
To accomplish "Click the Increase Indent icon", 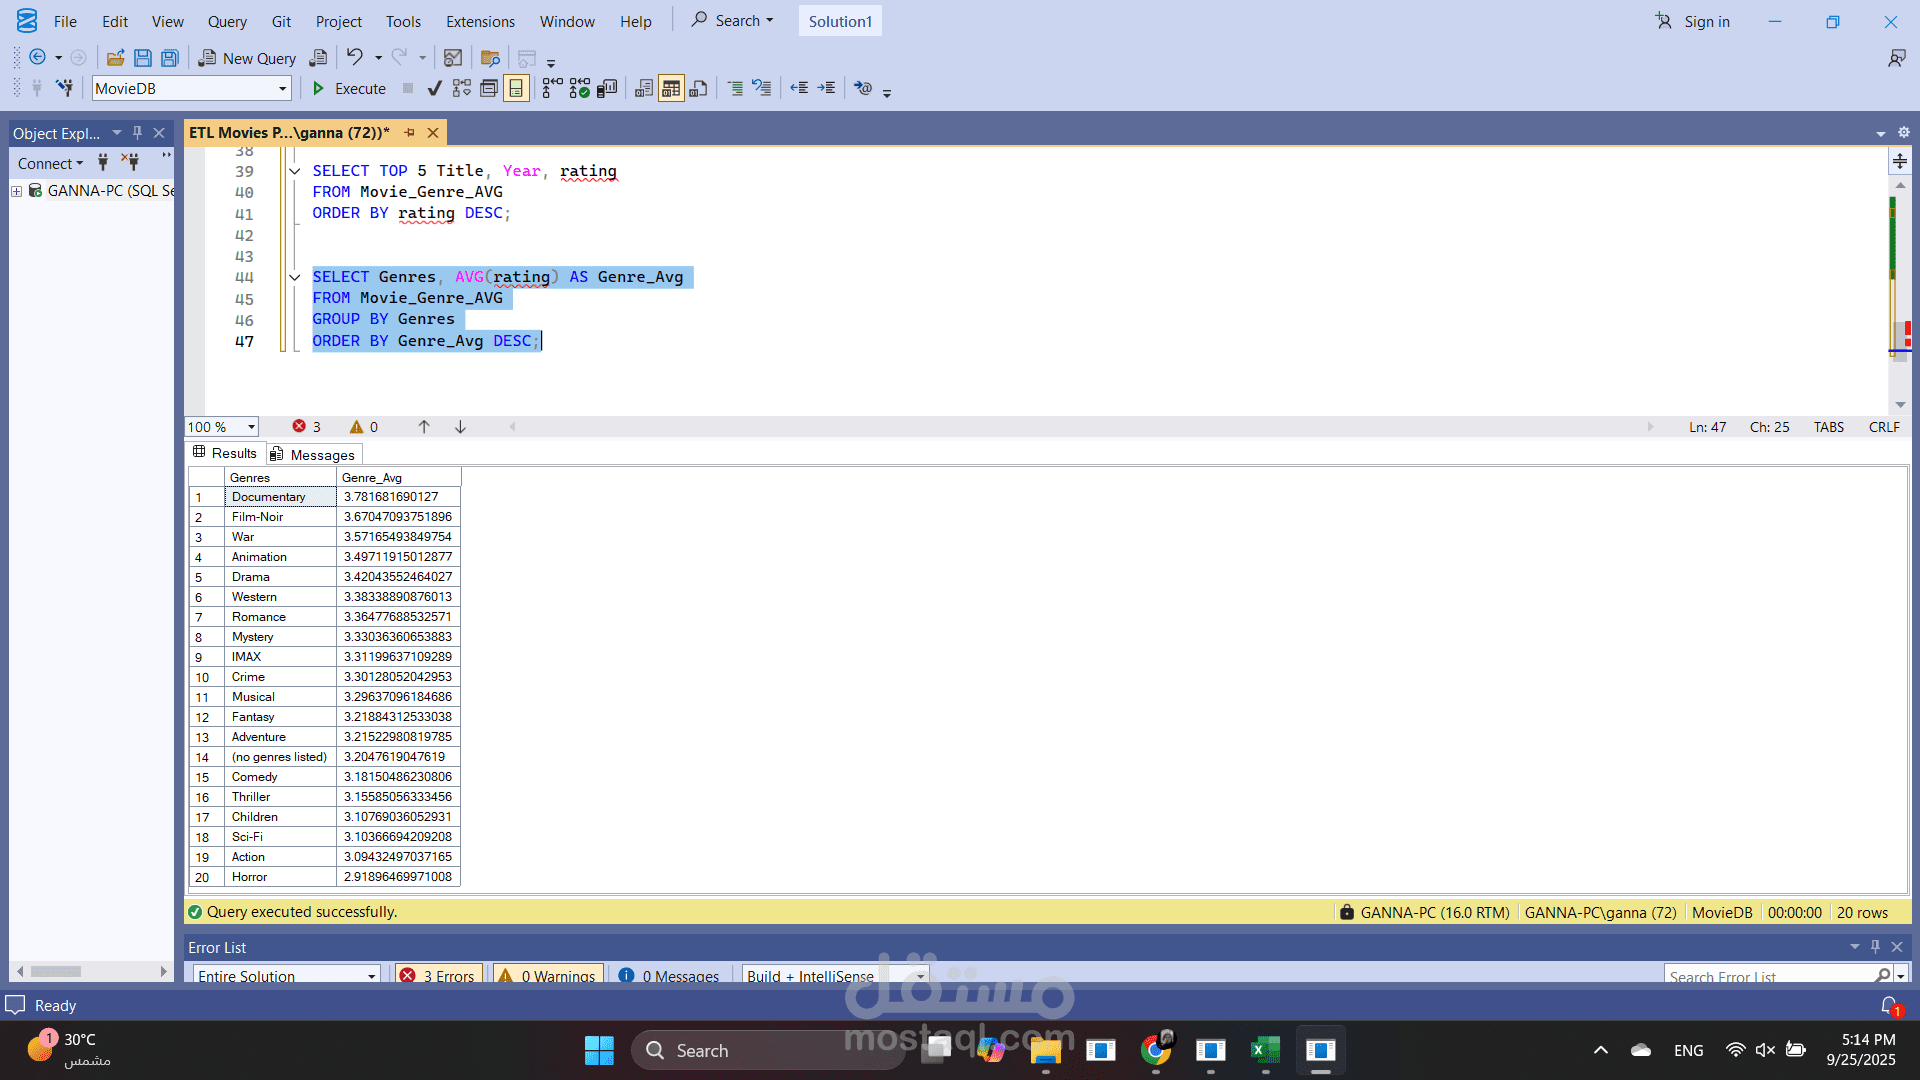I will [826, 89].
